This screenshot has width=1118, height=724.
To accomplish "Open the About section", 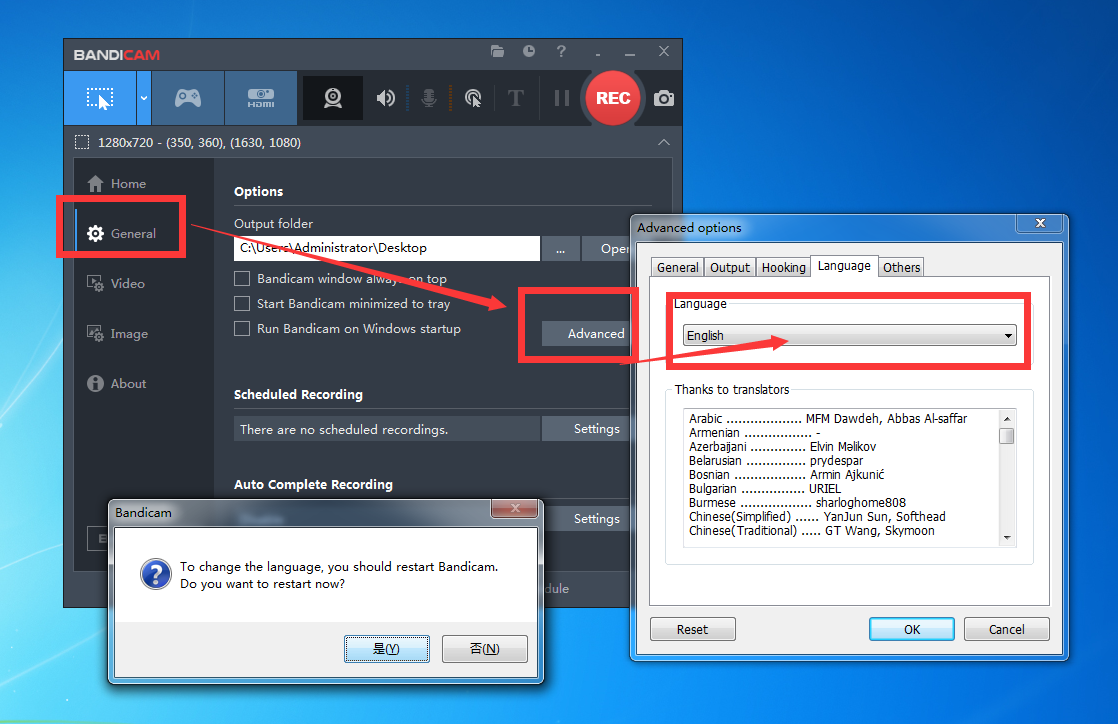I will click(117, 383).
